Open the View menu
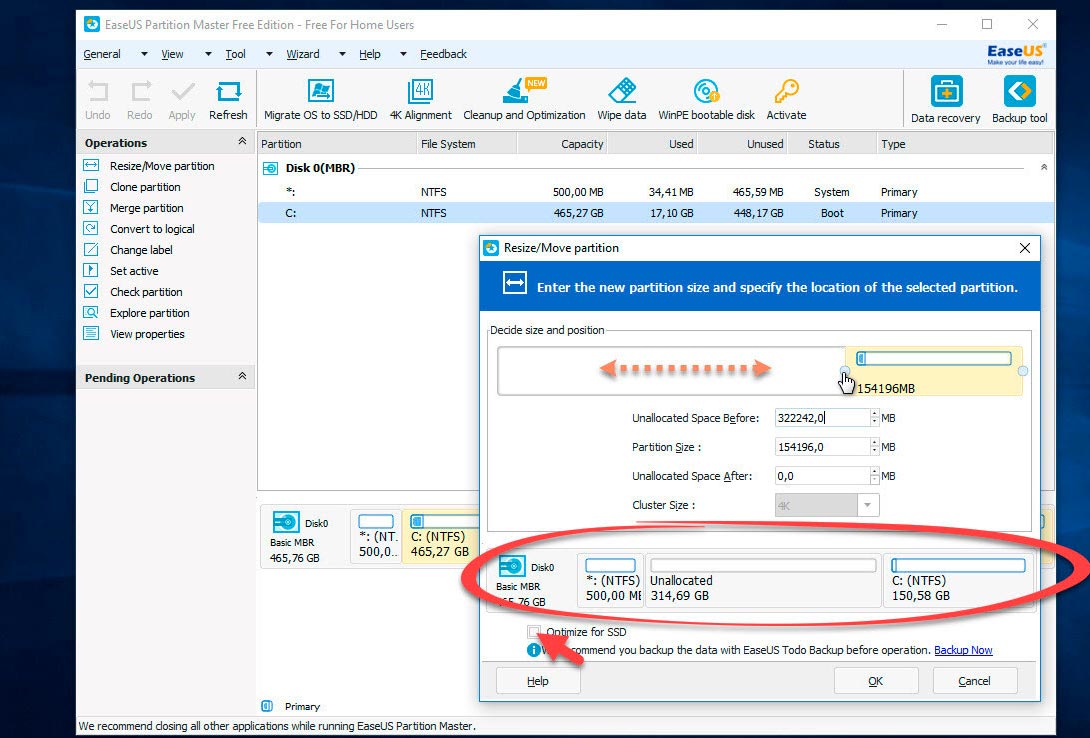1090x738 pixels. (172, 54)
